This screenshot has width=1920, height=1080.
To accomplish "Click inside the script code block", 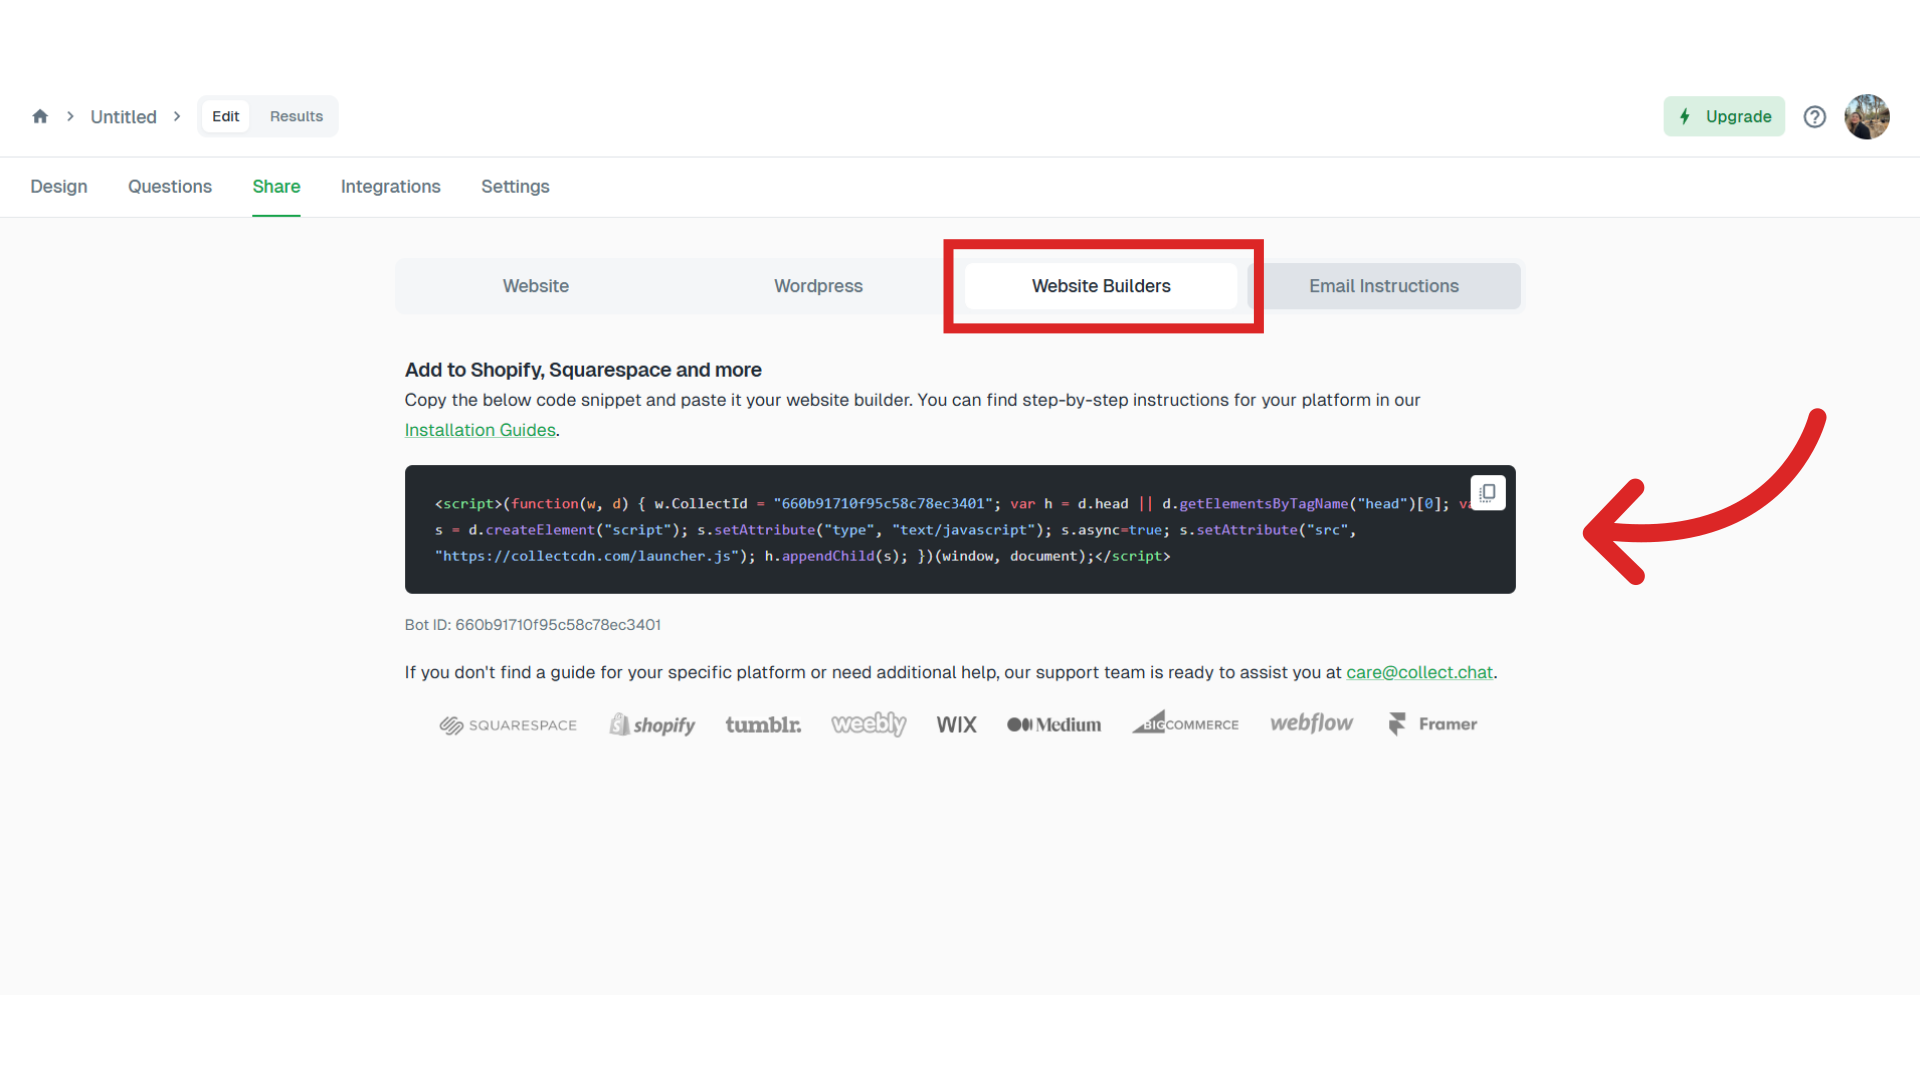I will pyautogui.click(x=960, y=530).
